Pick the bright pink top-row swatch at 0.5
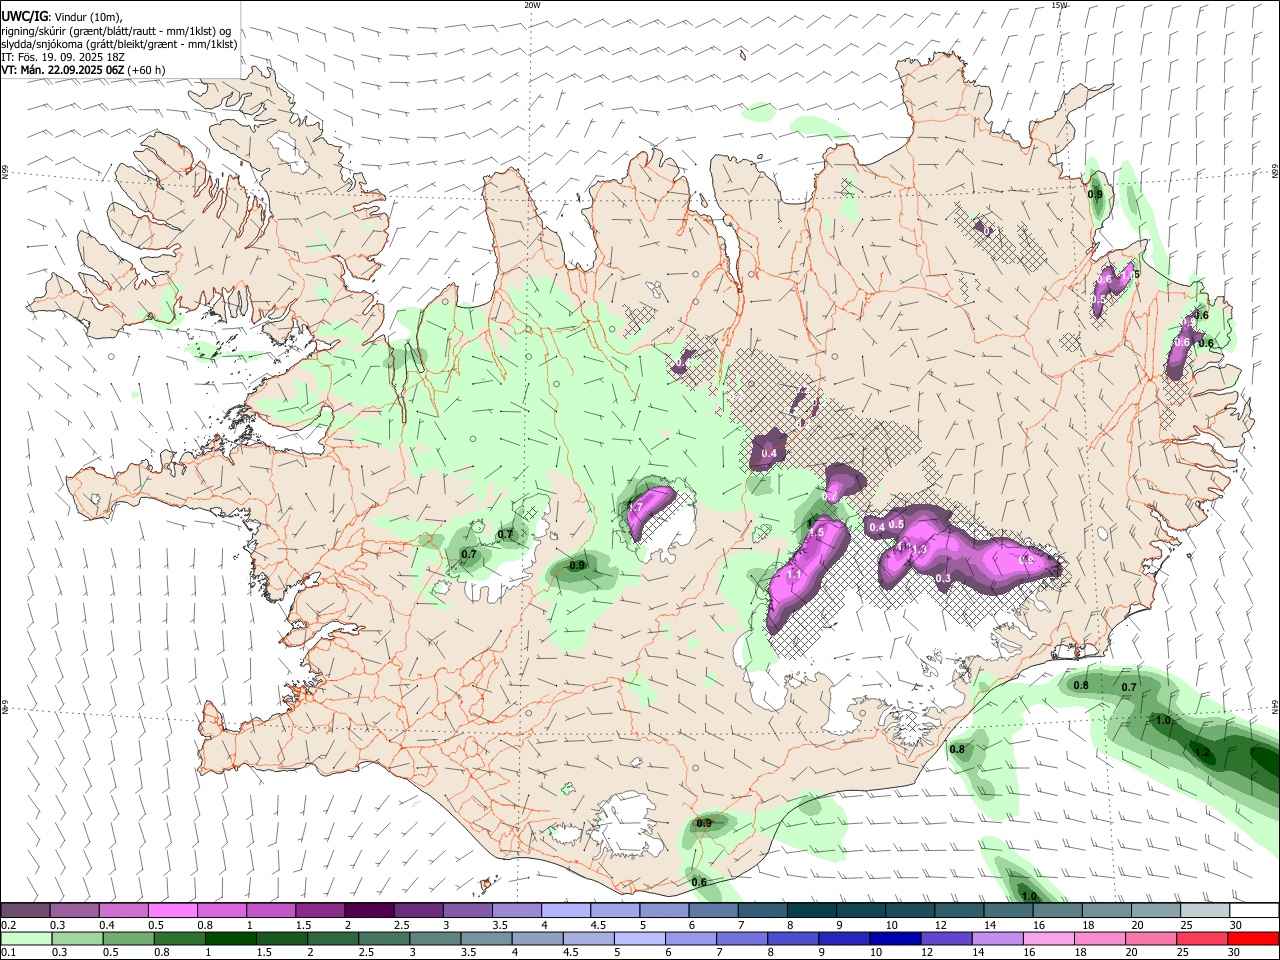This screenshot has width=1280, height=960. click(173, 910)
